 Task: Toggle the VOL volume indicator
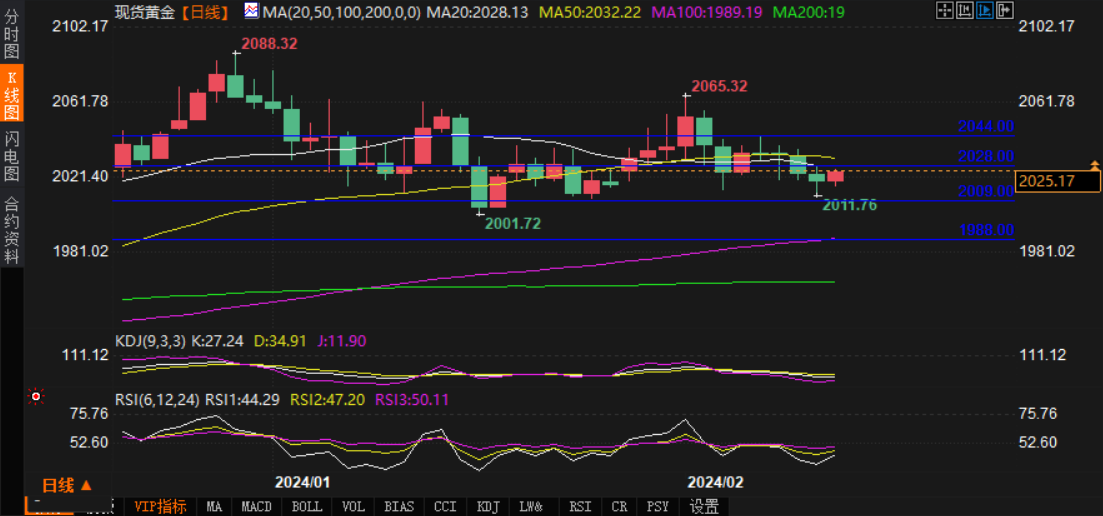pyautogui.click(x=353, y=507)
